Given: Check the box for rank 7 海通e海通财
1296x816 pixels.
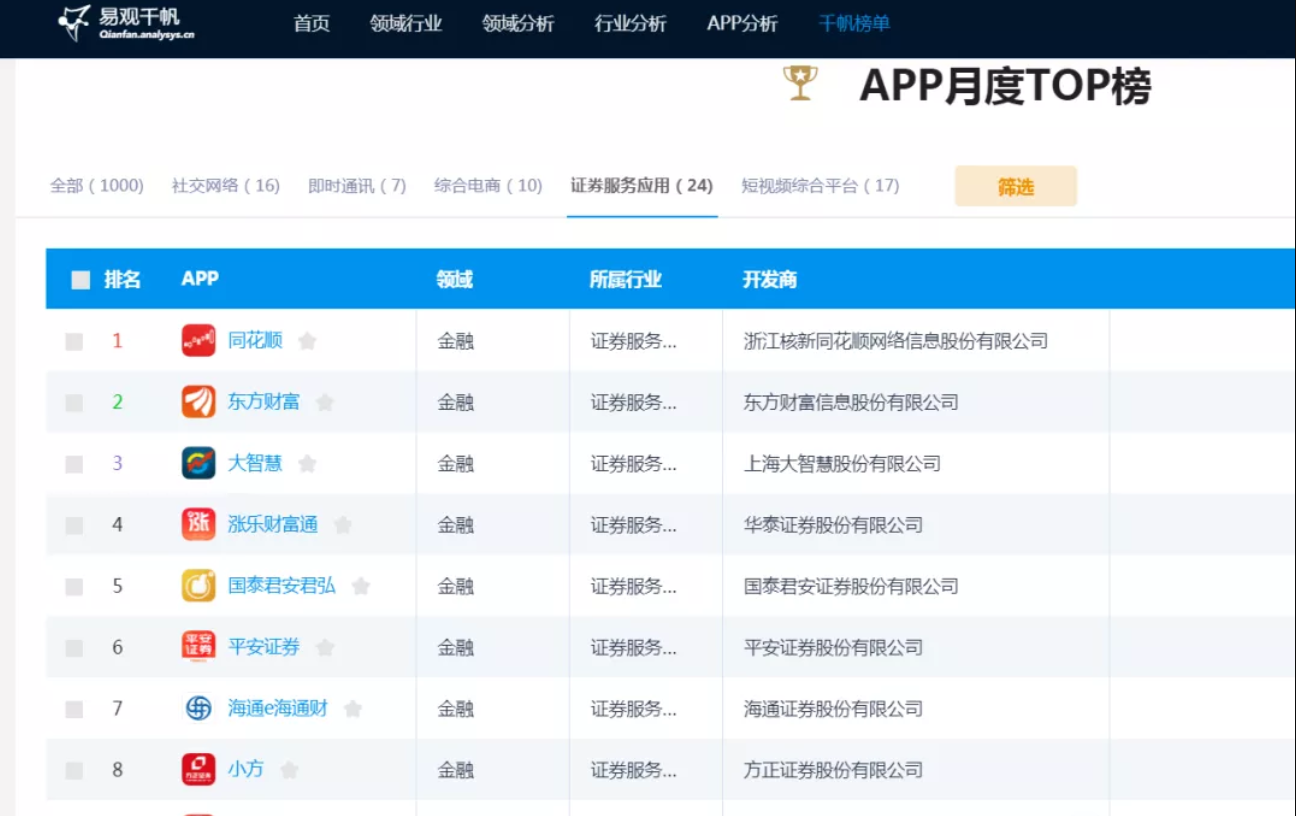Looking at the screenshot, I should (74, 709).
